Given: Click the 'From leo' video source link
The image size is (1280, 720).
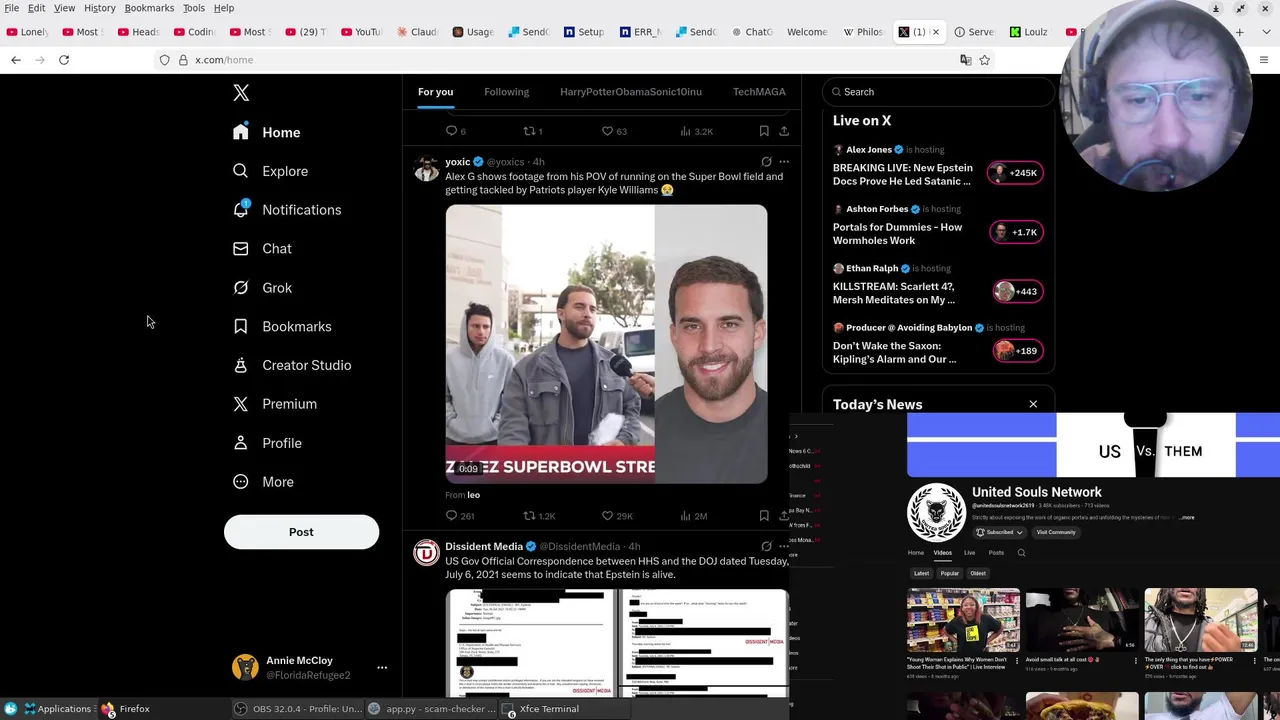Looking at the screenshot, I should click(x=462, y=495).
